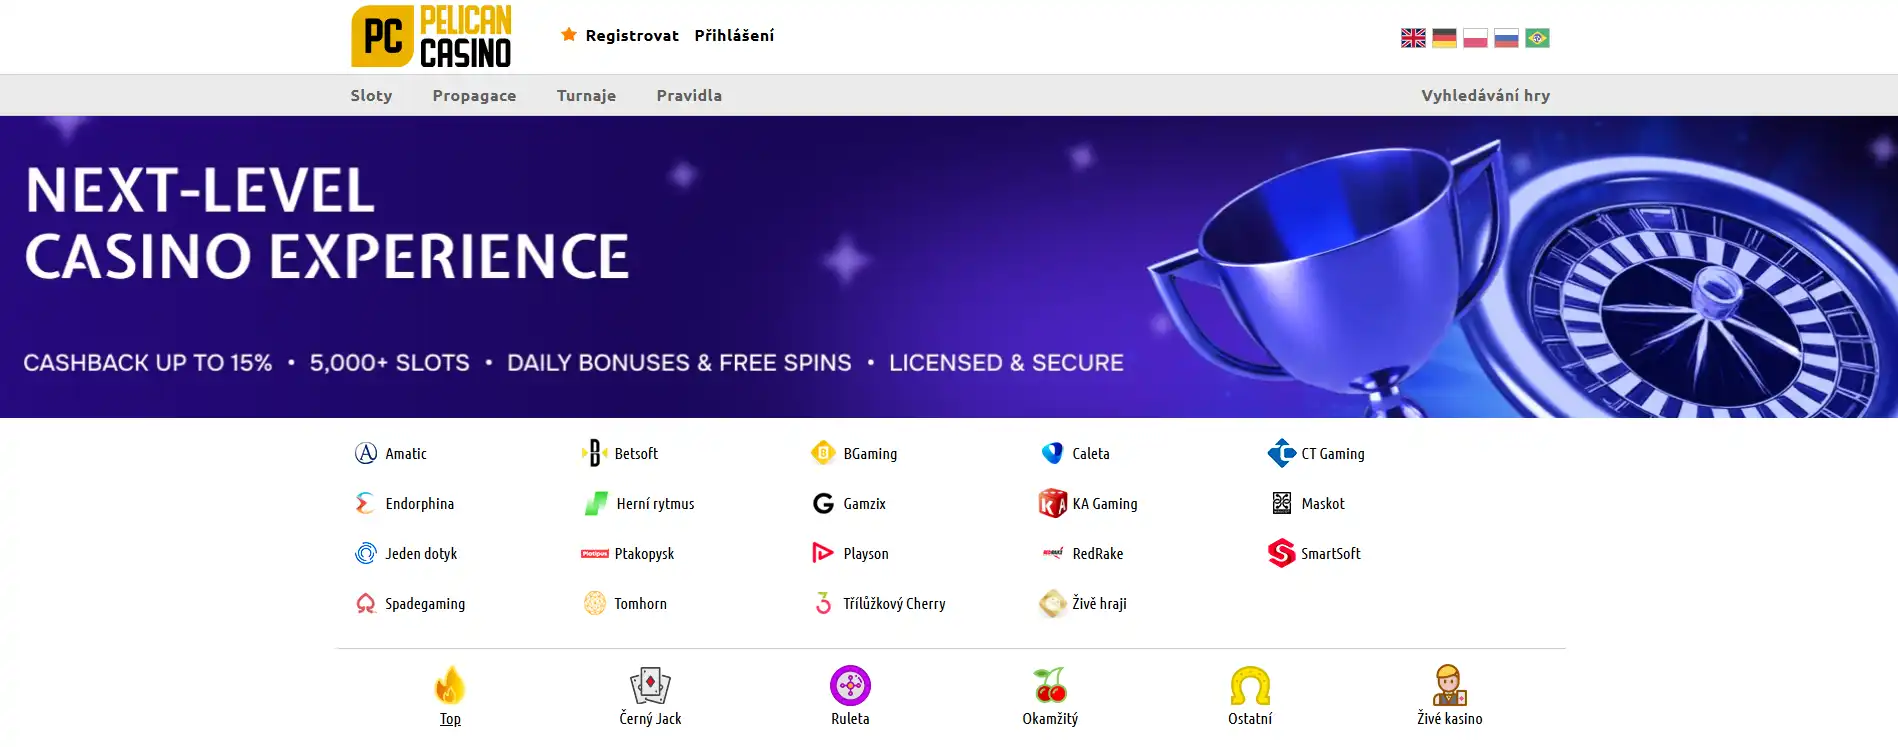The height and width of the screenshot is (747, 1898).
Task: Click the Maskot provider icon
Action: (x=1282, y=503)
